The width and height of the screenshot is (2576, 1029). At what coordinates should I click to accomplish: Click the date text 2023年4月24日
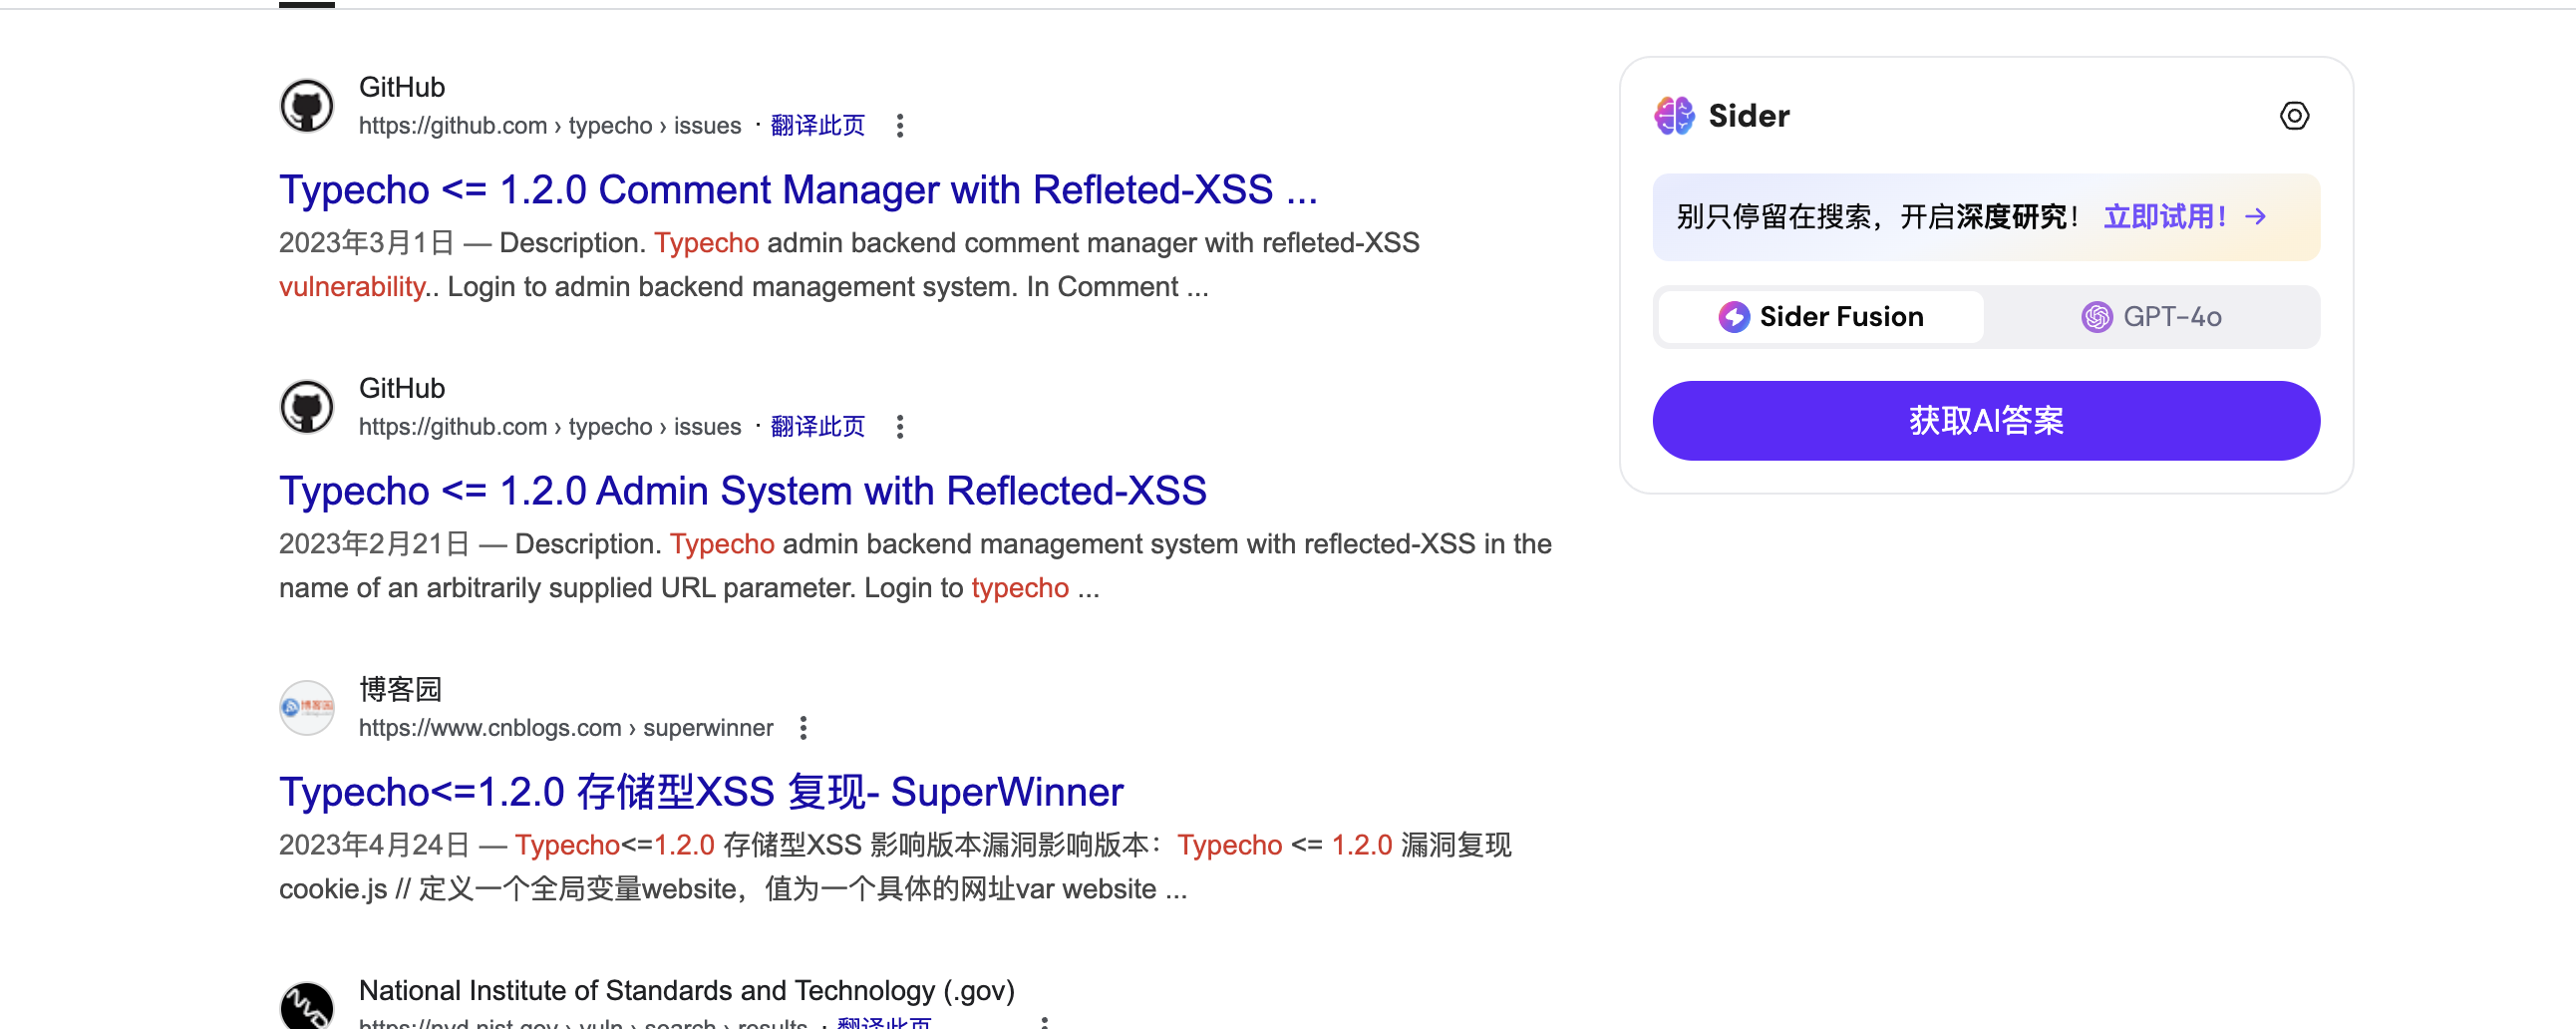pos(374,845)
